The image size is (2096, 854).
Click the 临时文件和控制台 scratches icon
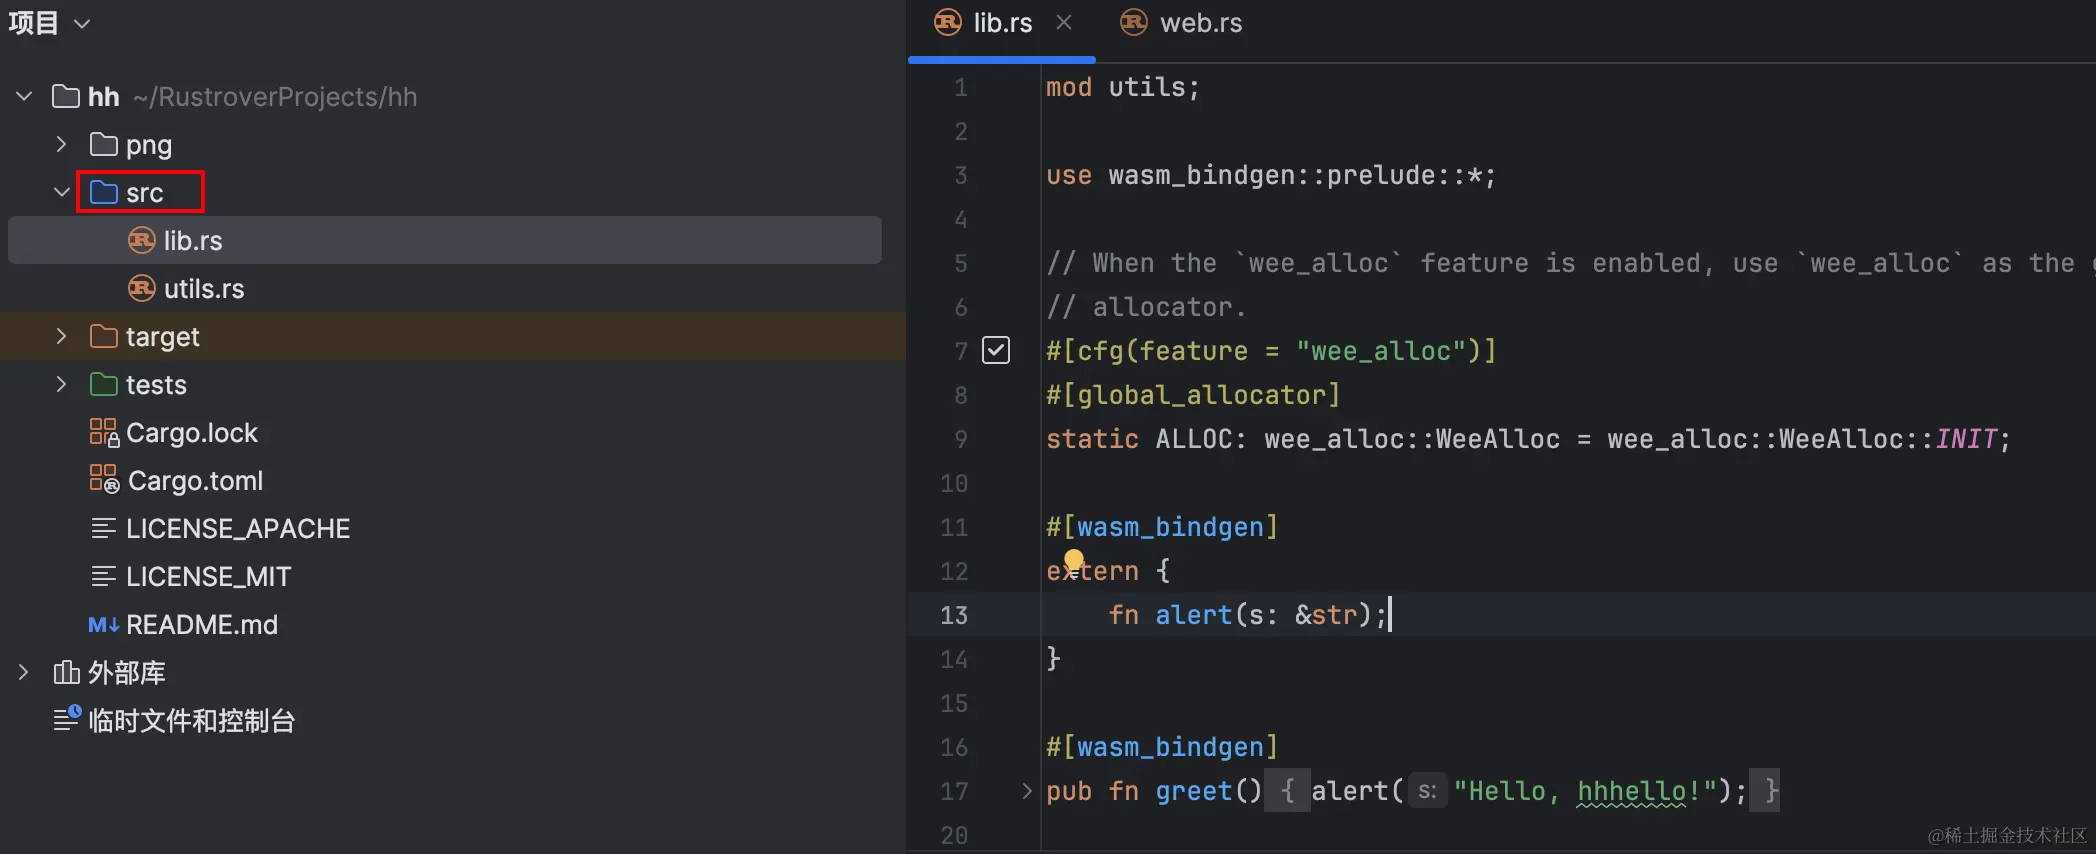[x=67, y=718]
